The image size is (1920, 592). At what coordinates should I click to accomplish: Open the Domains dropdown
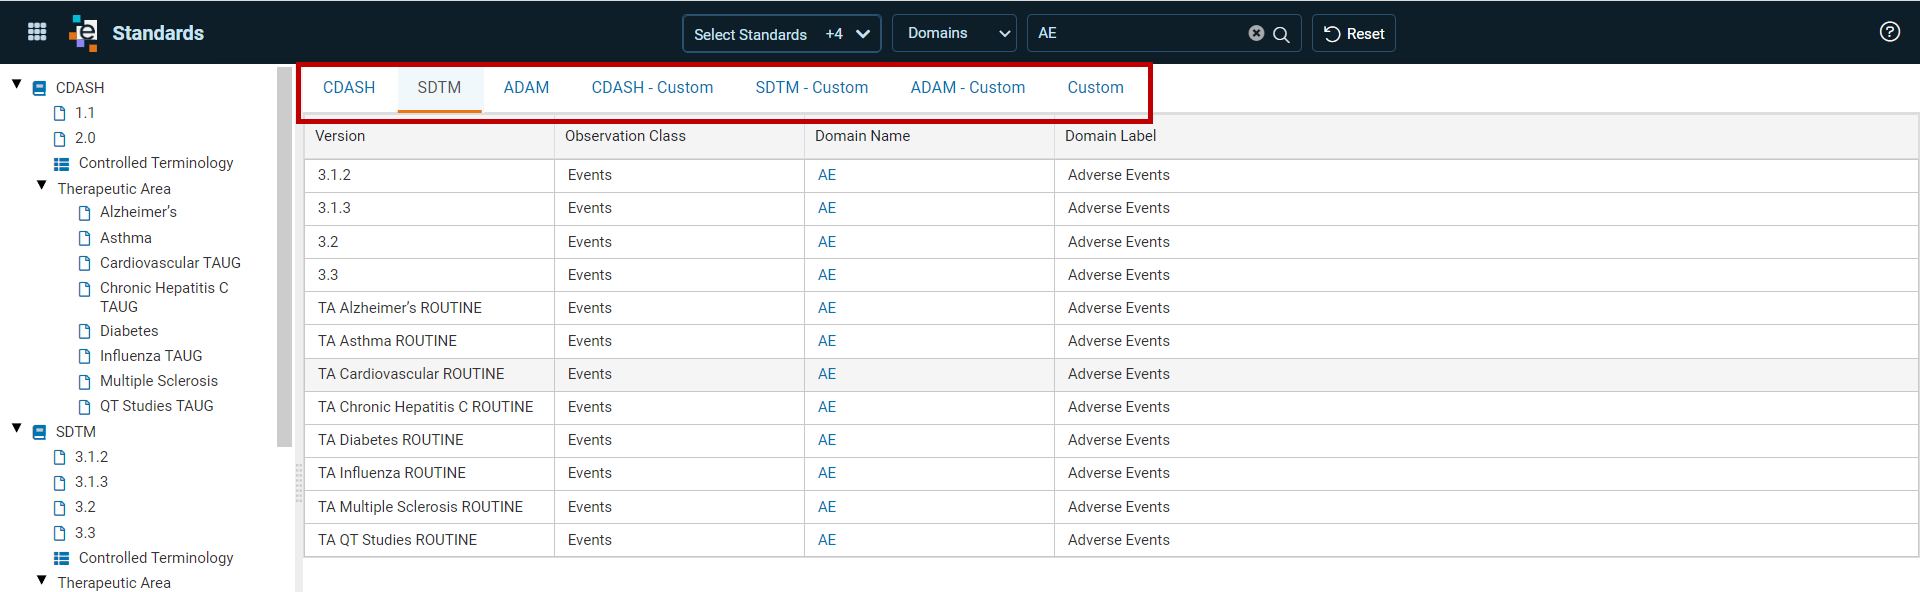click(954, 33)
